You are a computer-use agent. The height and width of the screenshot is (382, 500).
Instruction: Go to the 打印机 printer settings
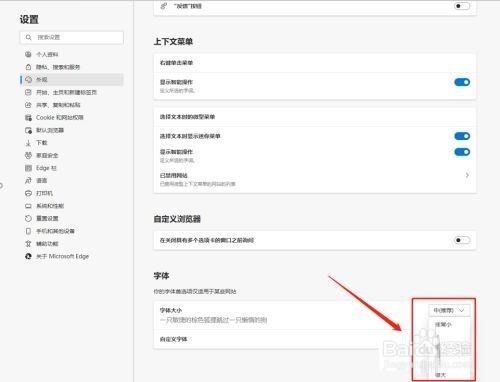coord(44,193)
